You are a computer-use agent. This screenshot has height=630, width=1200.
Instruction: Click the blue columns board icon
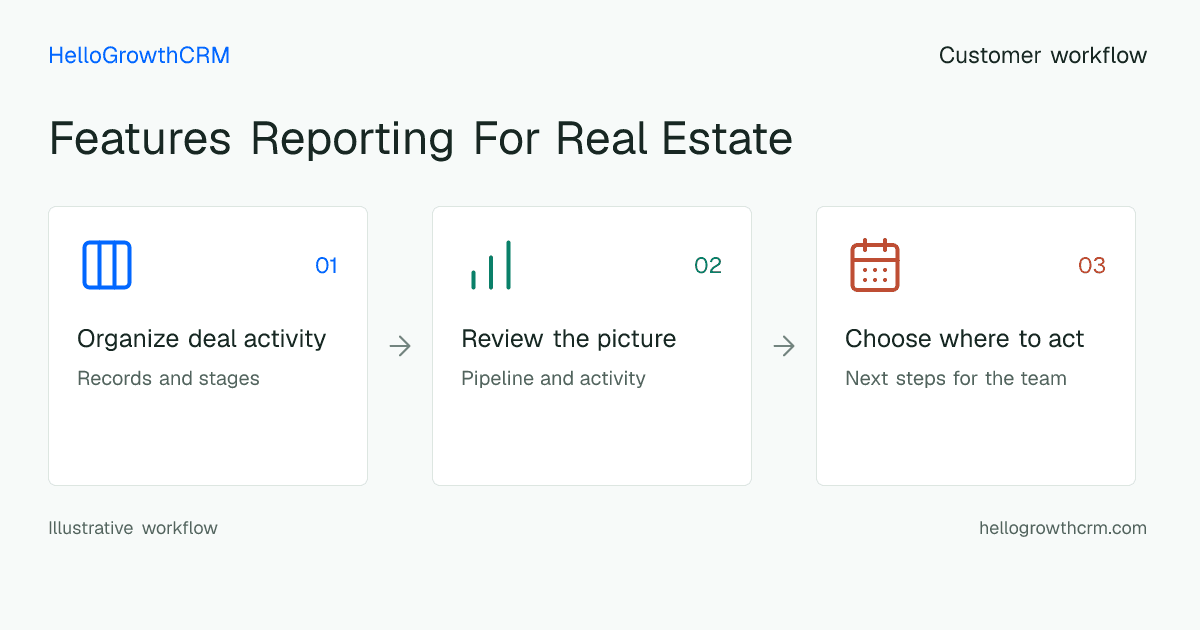pyautogui.click(x=107, y=265)
